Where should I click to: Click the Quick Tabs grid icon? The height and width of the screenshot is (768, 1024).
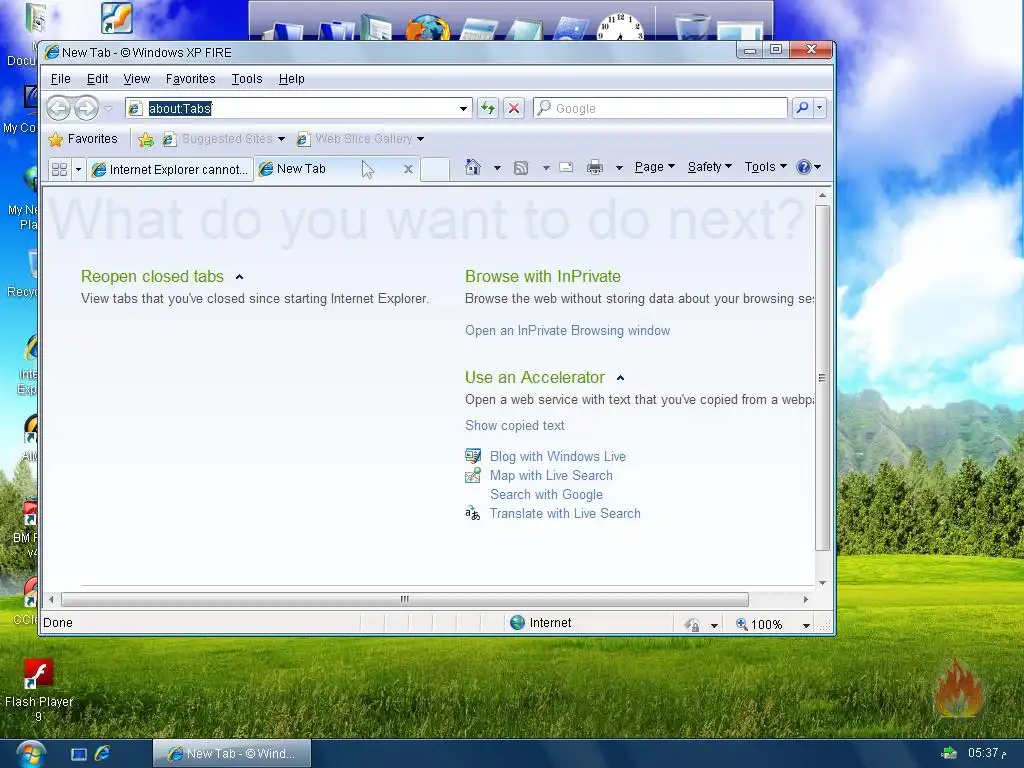coord(59,170)
